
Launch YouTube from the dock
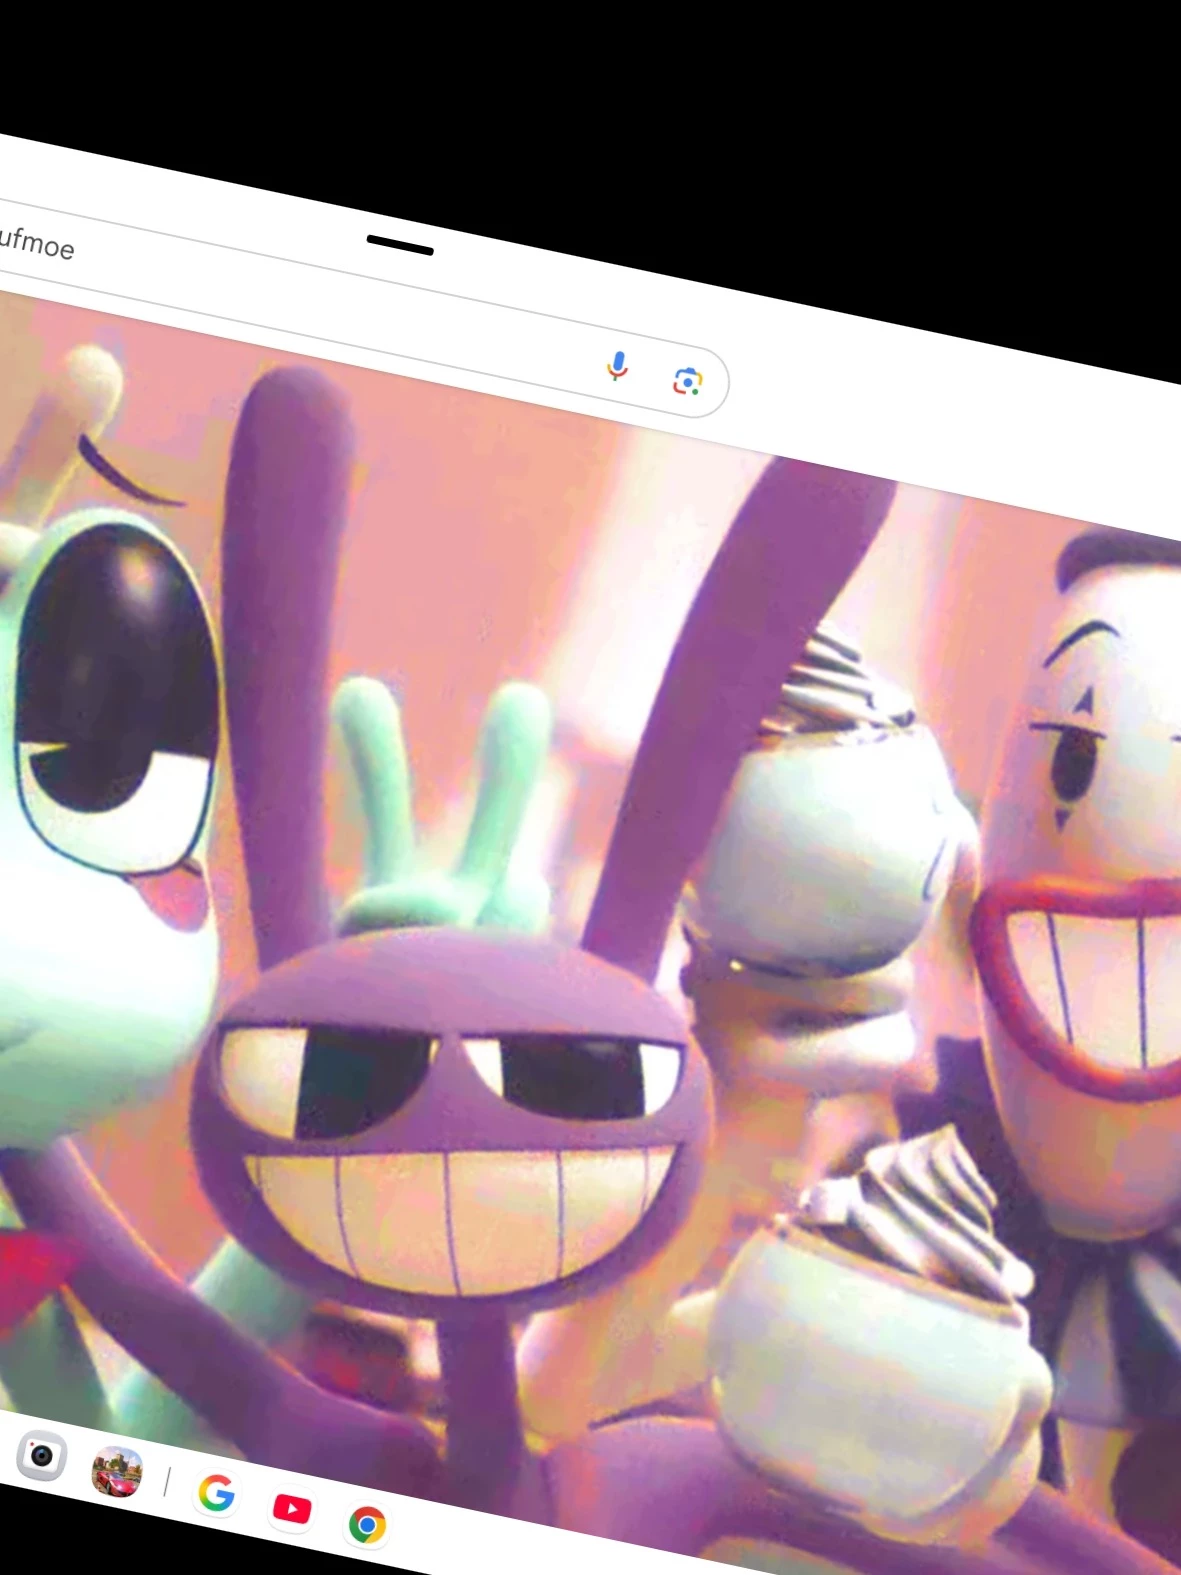click(291, 1508)
